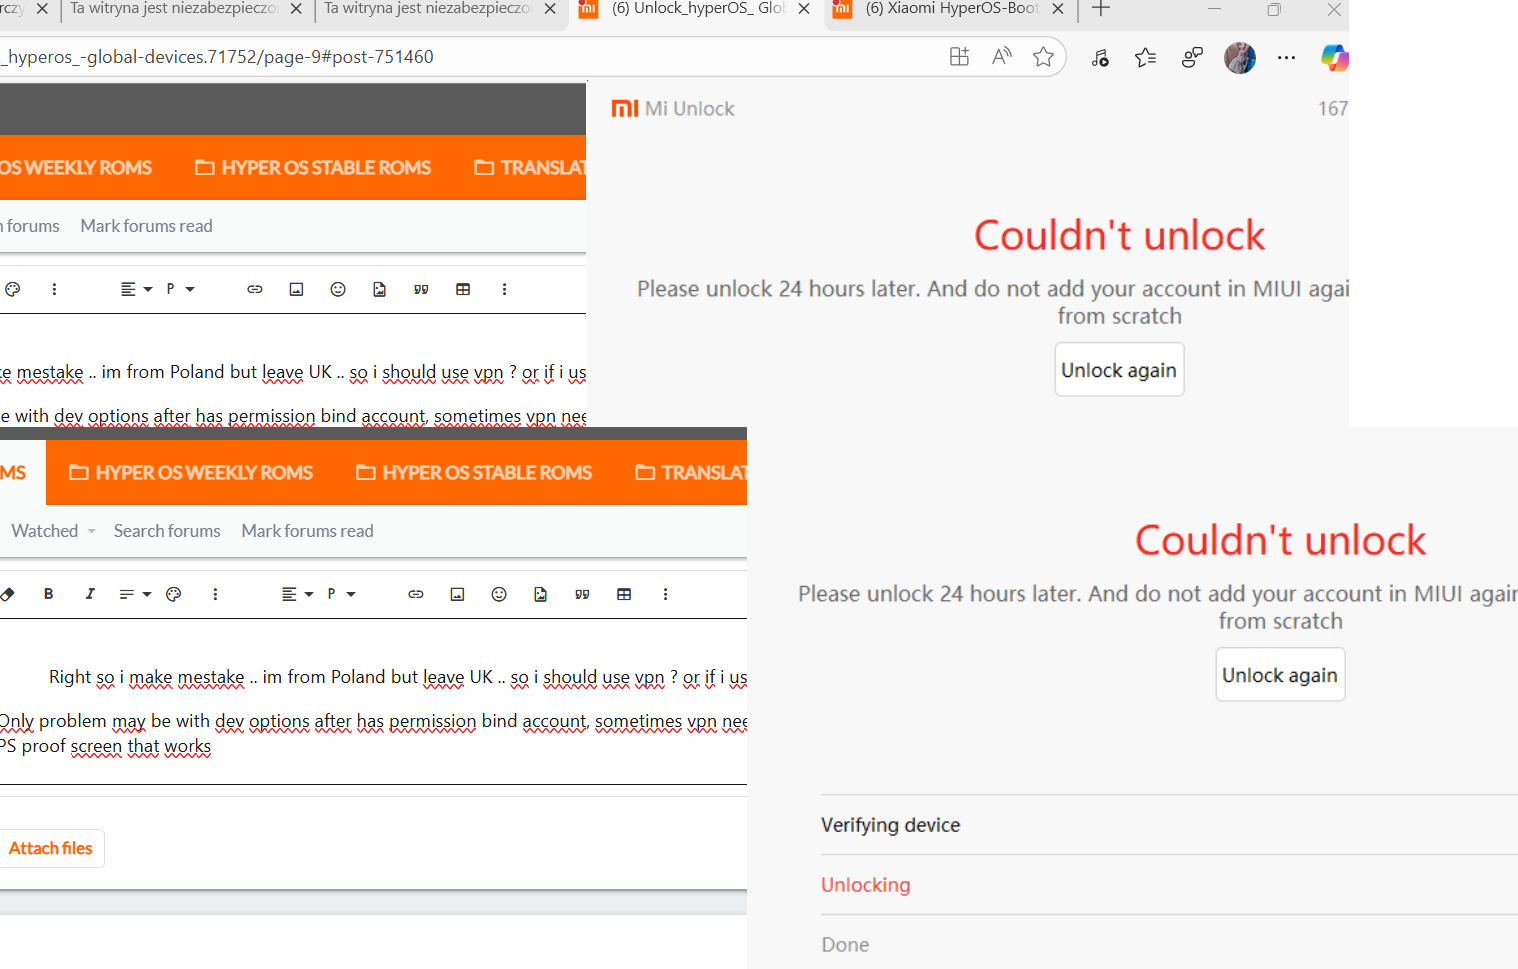Toggle Bold formatting in the editor
Screen dimensions: 1518x969
coord(48,594)
